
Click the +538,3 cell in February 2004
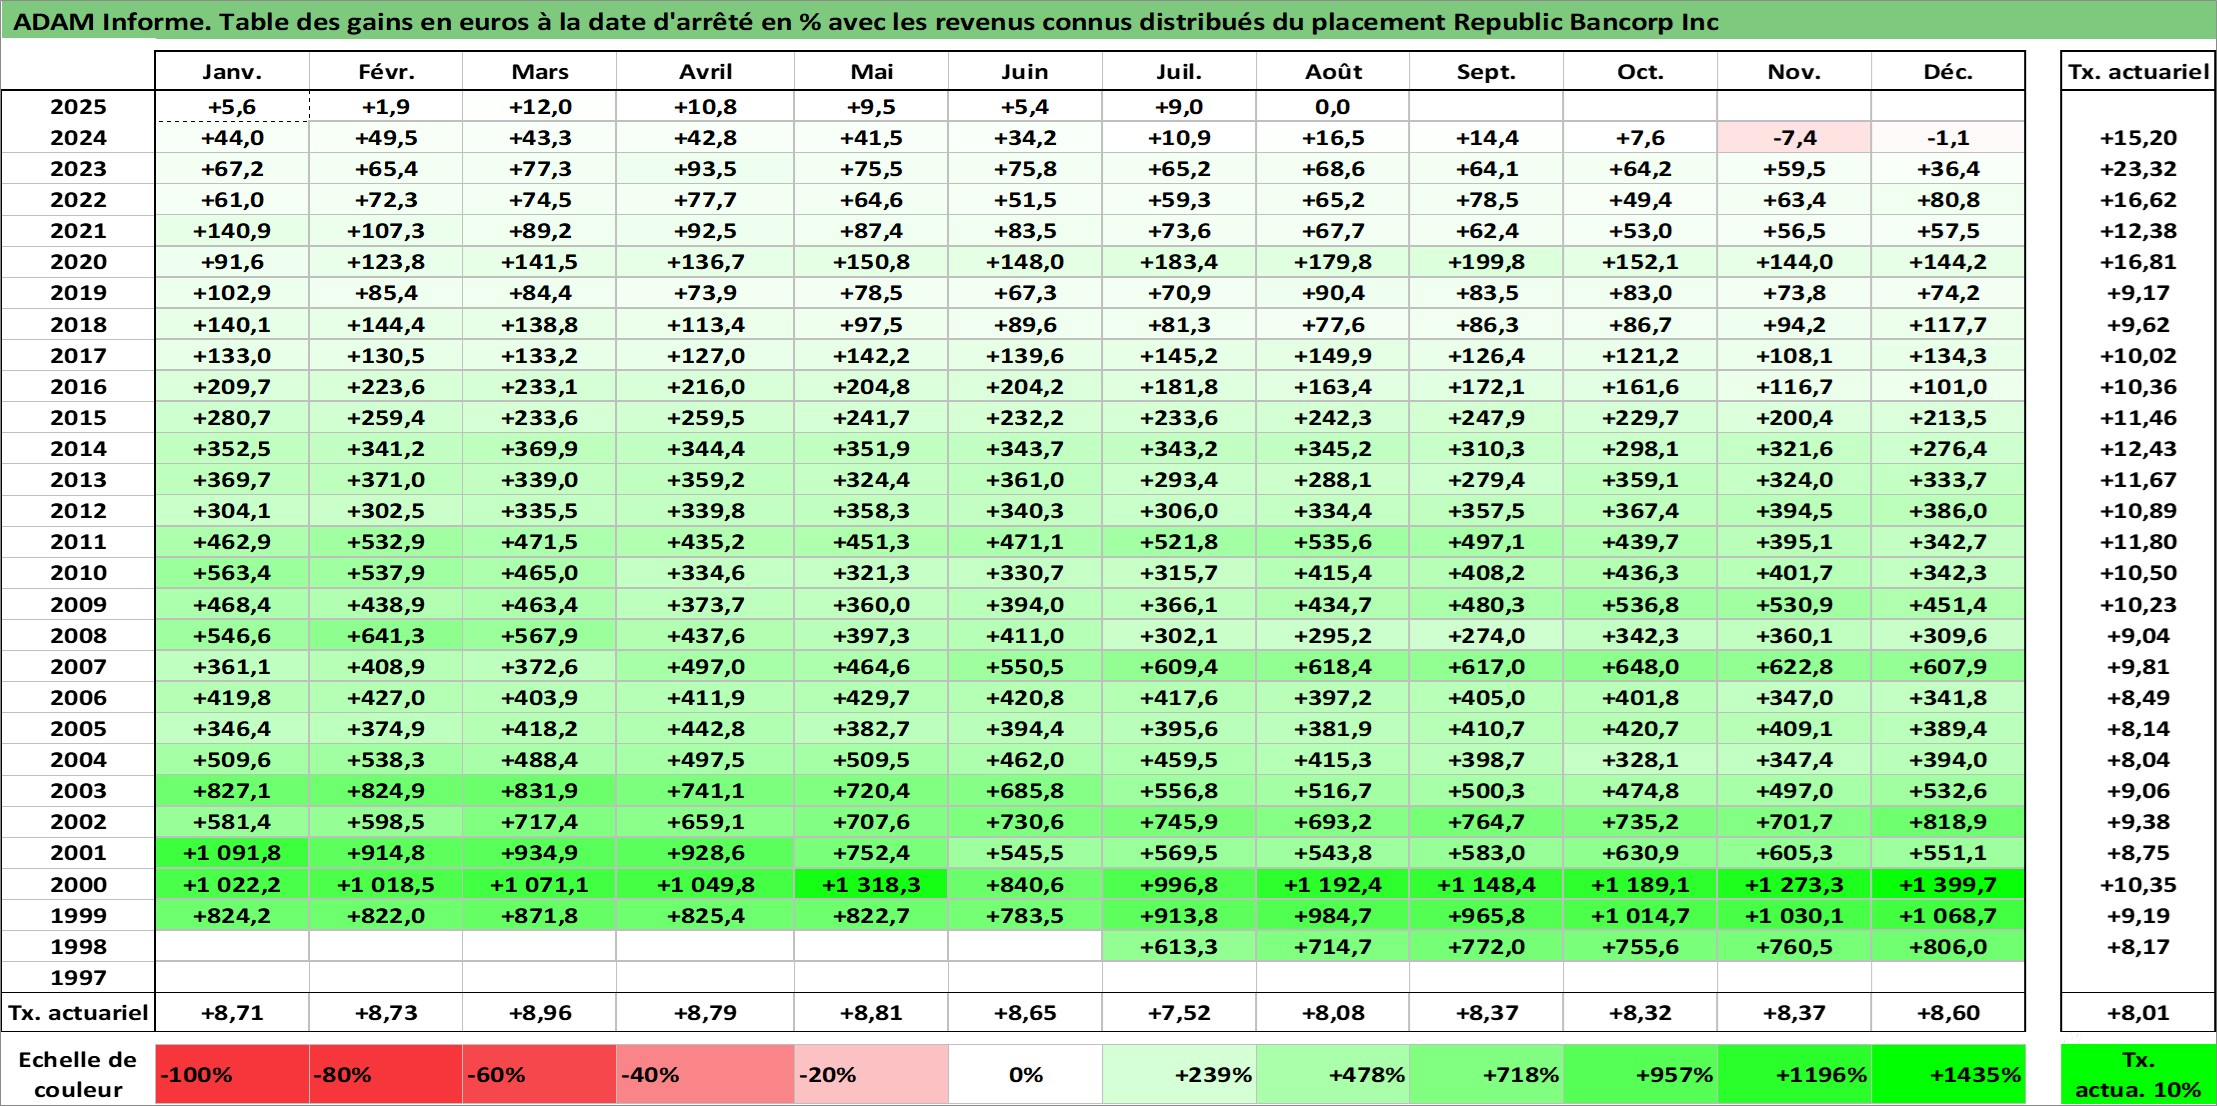click(386, 760)
